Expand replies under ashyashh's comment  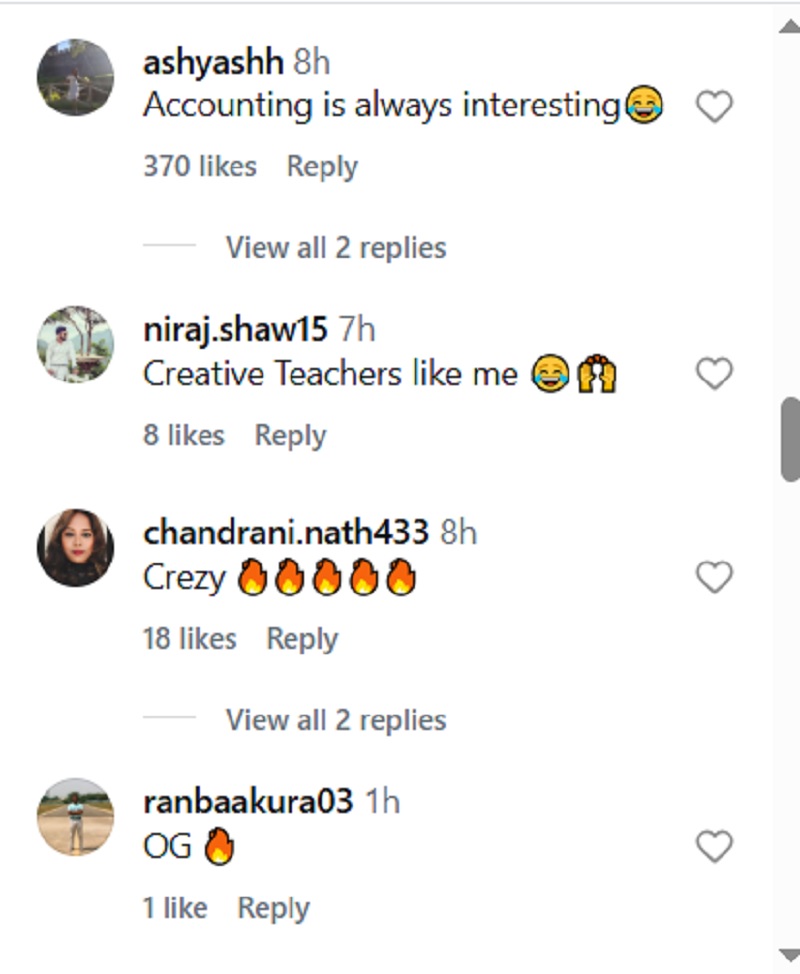(x=337, y=247)
